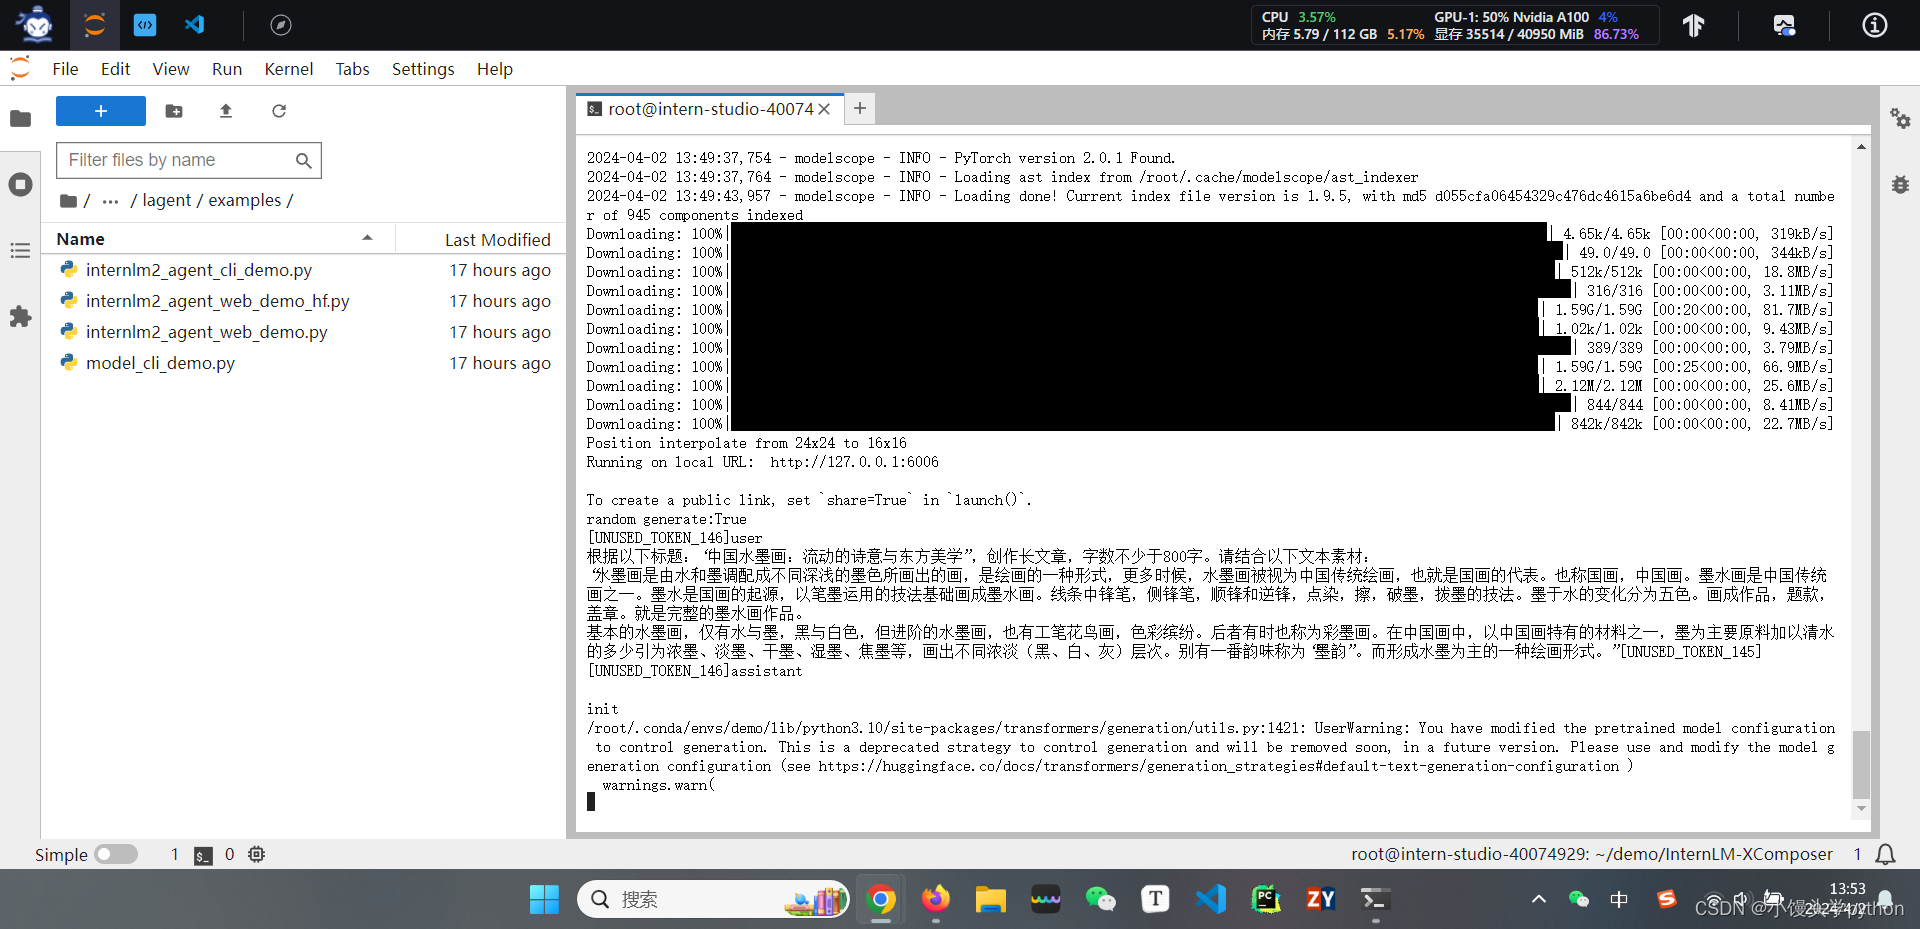
Task: Refresh the file browser listing
Action: [x=279, y=111]
